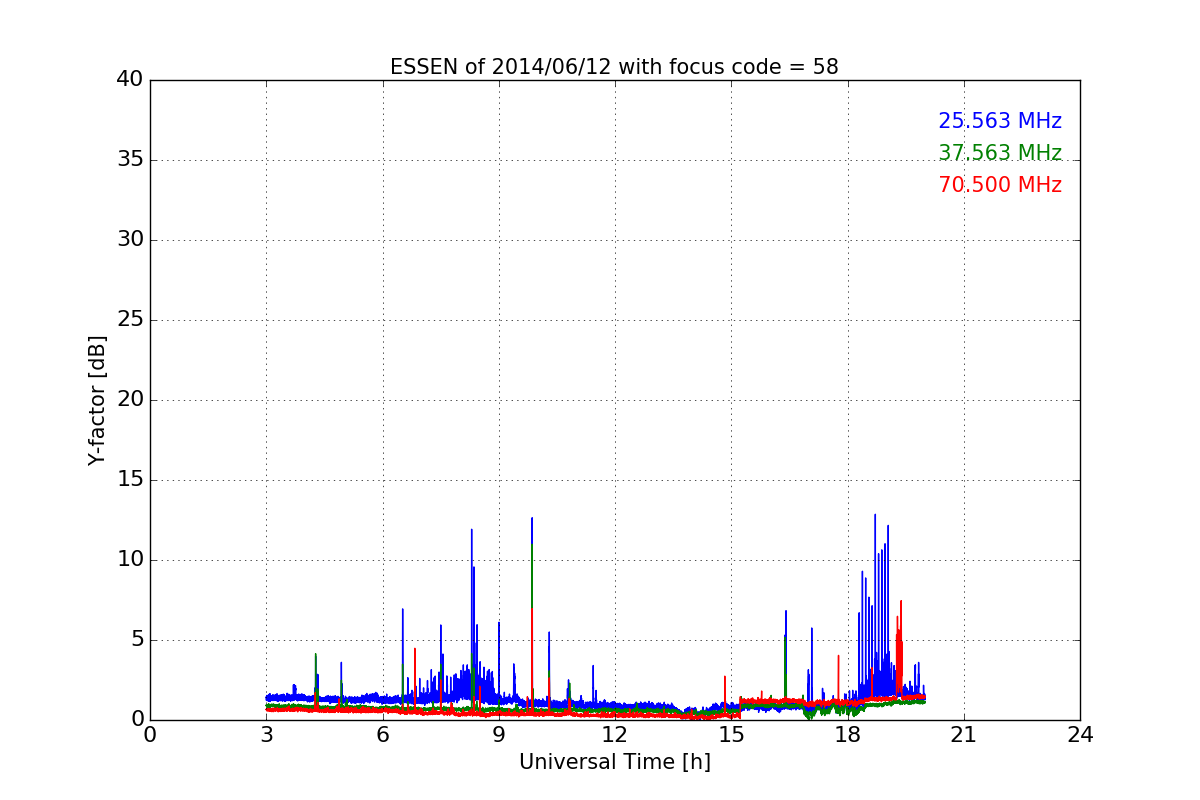Click y-axis tick label '35'
This screenshot has width=1200, height=800.
[x=130, y=160]
